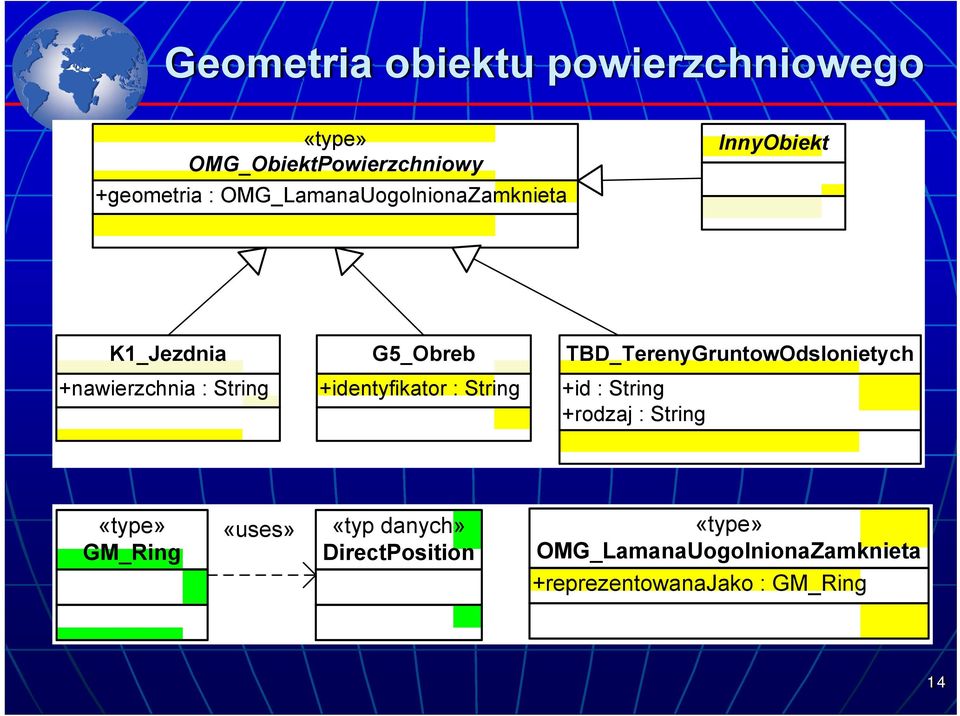Click the «type» stereotype above OMG_ObiektPowierzchniowy
The height and width of the screenshot is (716, 960).
(335, 139)
